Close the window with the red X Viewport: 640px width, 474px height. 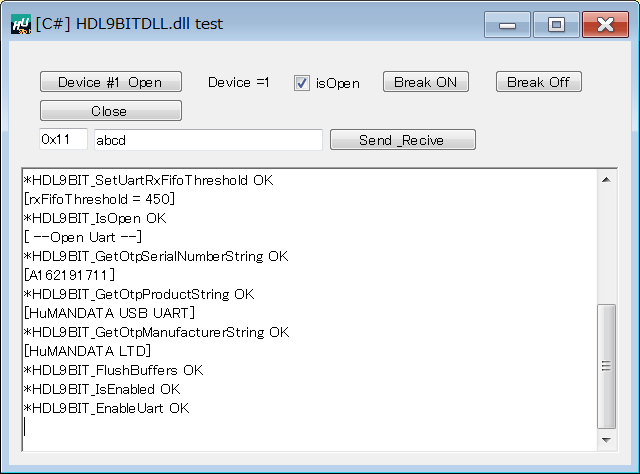(x=605, y=25)
